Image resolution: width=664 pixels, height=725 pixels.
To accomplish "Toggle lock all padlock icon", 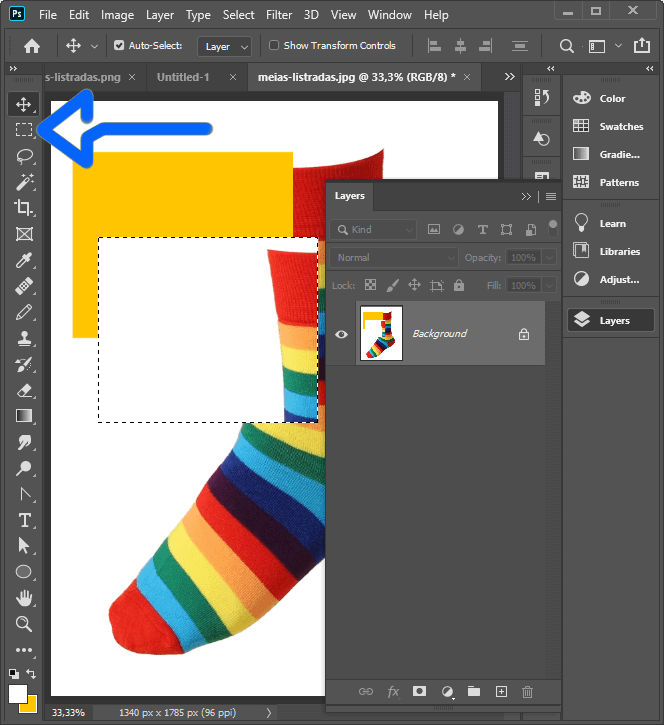I will click(459, 285).
